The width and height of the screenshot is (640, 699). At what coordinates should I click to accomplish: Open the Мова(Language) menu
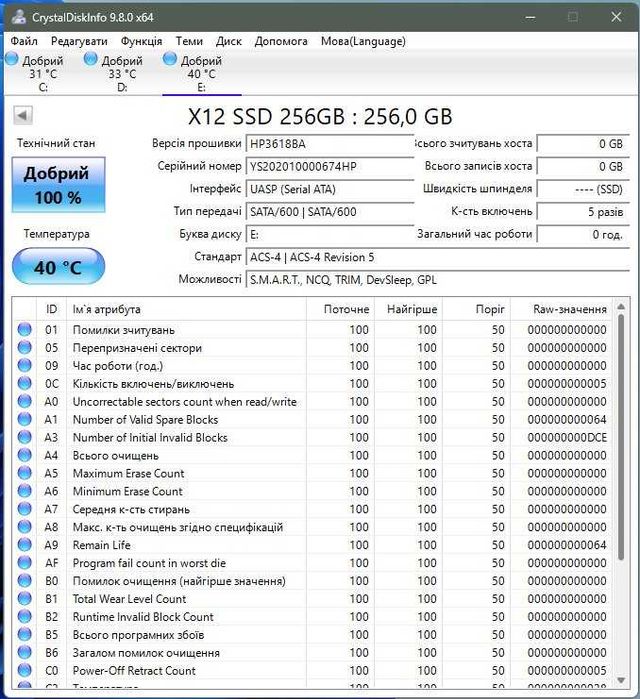pos(363,41)
